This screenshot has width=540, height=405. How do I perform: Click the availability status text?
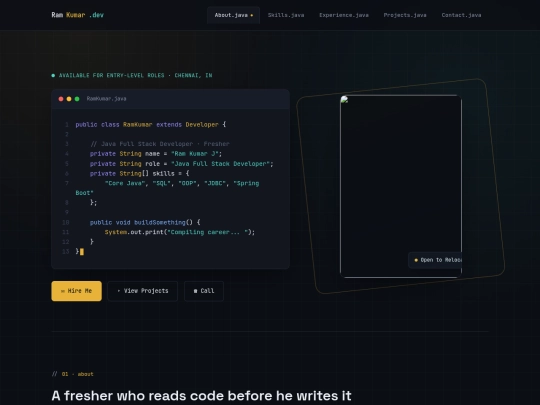(x=135, y=75)
